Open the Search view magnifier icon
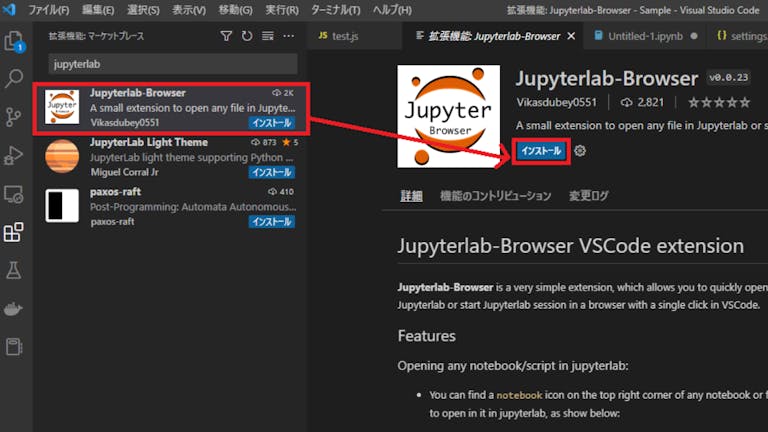Screen dimensions: 768x432 [14, 78]
